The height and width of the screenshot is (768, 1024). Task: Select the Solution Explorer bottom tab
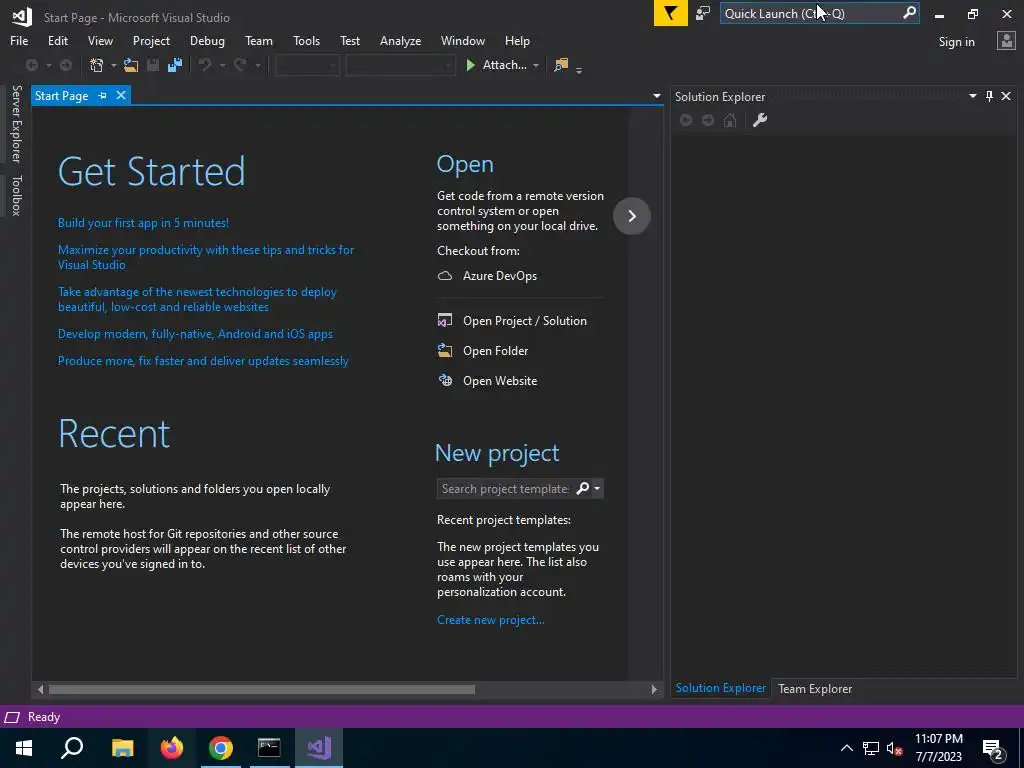(x=720, y=688)
